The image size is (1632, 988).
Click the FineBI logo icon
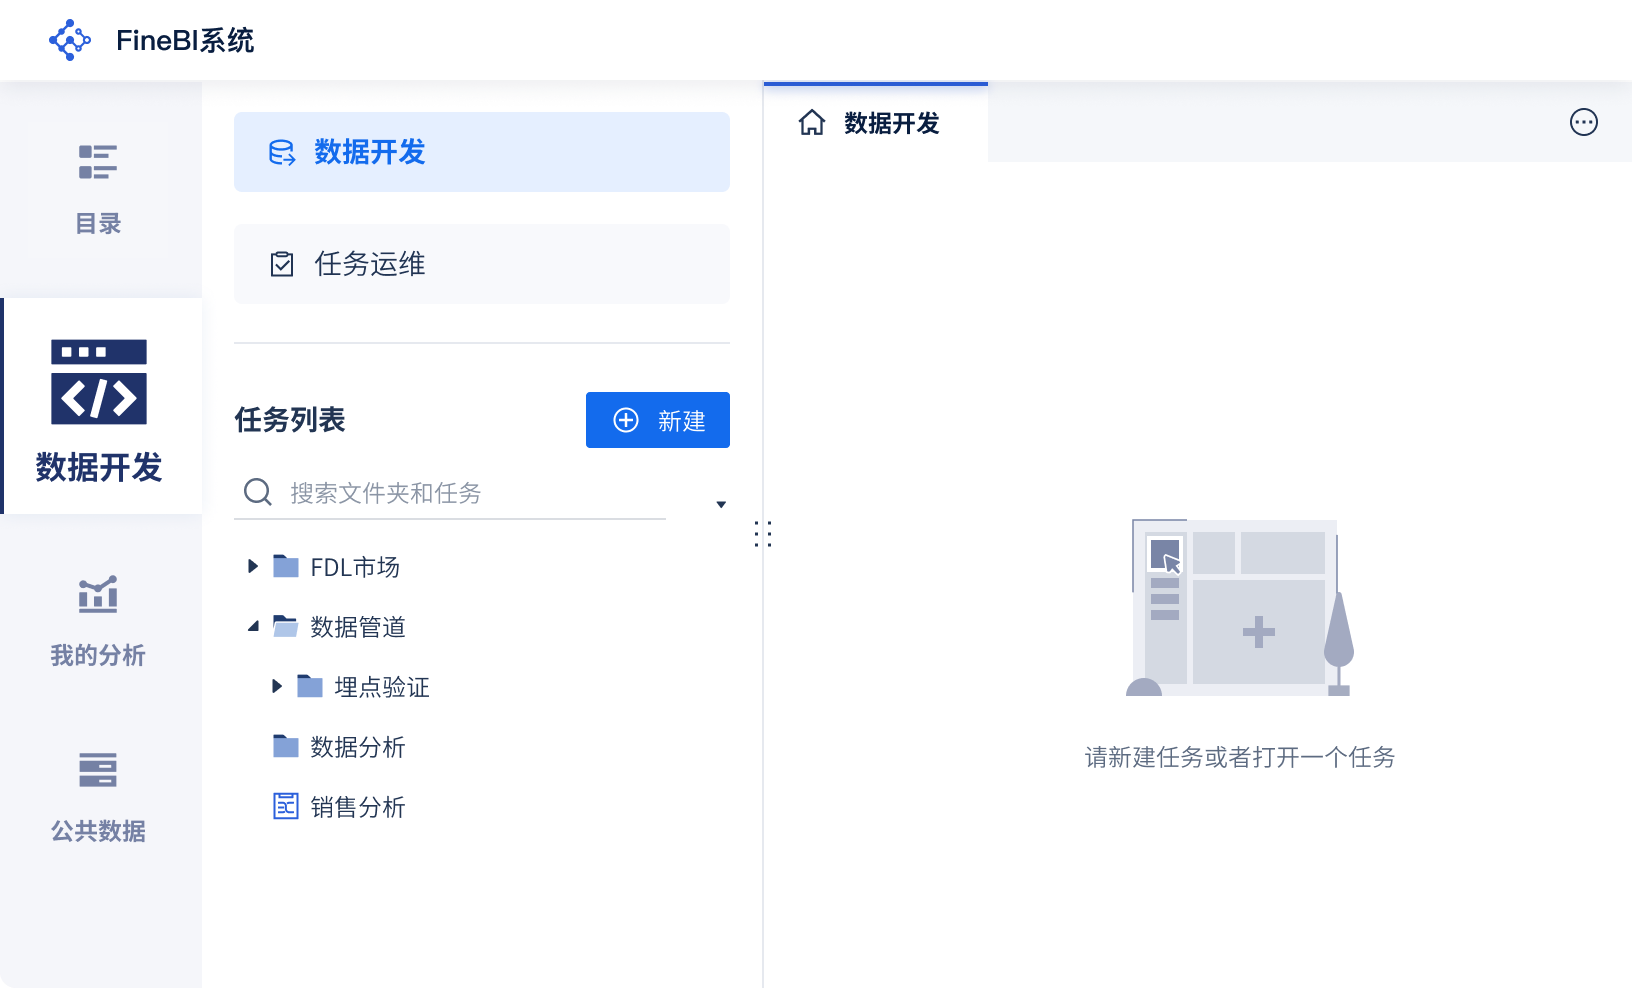(70, 40)
